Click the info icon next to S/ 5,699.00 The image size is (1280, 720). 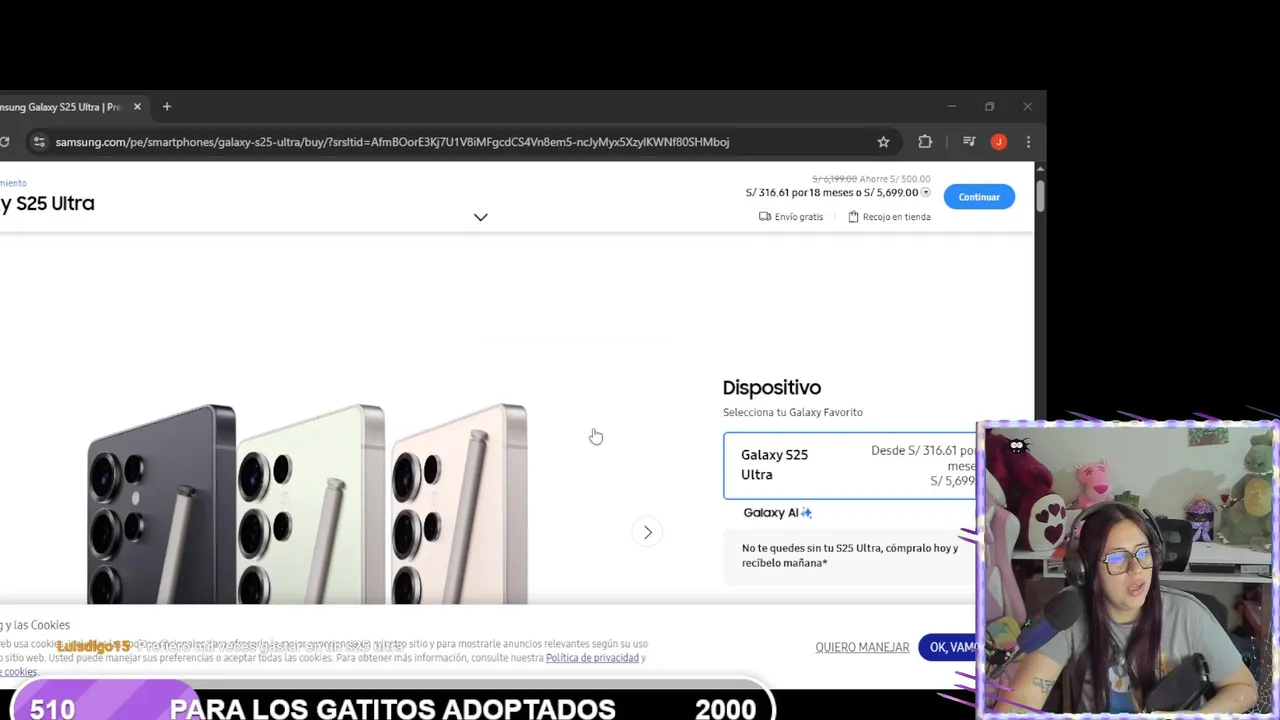(925, 192)
